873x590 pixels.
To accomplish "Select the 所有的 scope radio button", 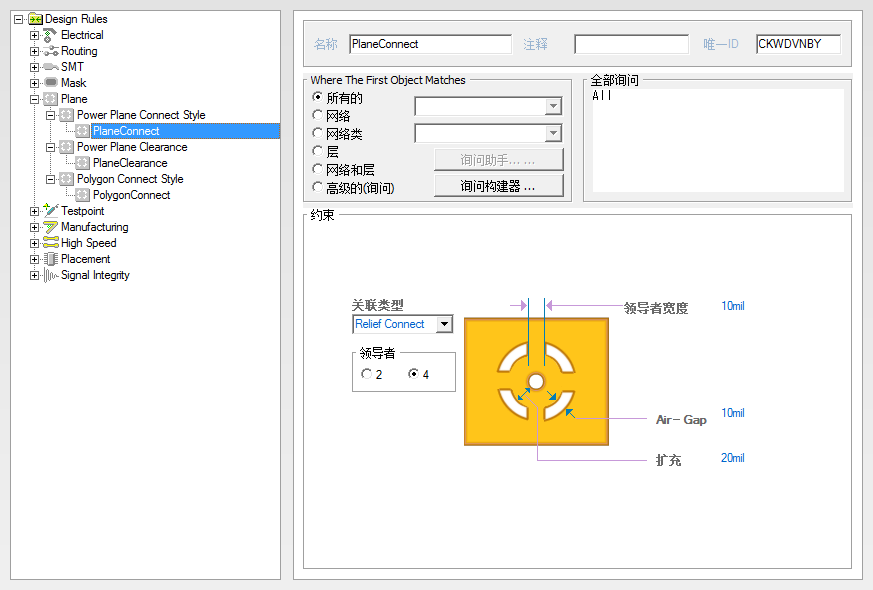I will tap(315, 97).
